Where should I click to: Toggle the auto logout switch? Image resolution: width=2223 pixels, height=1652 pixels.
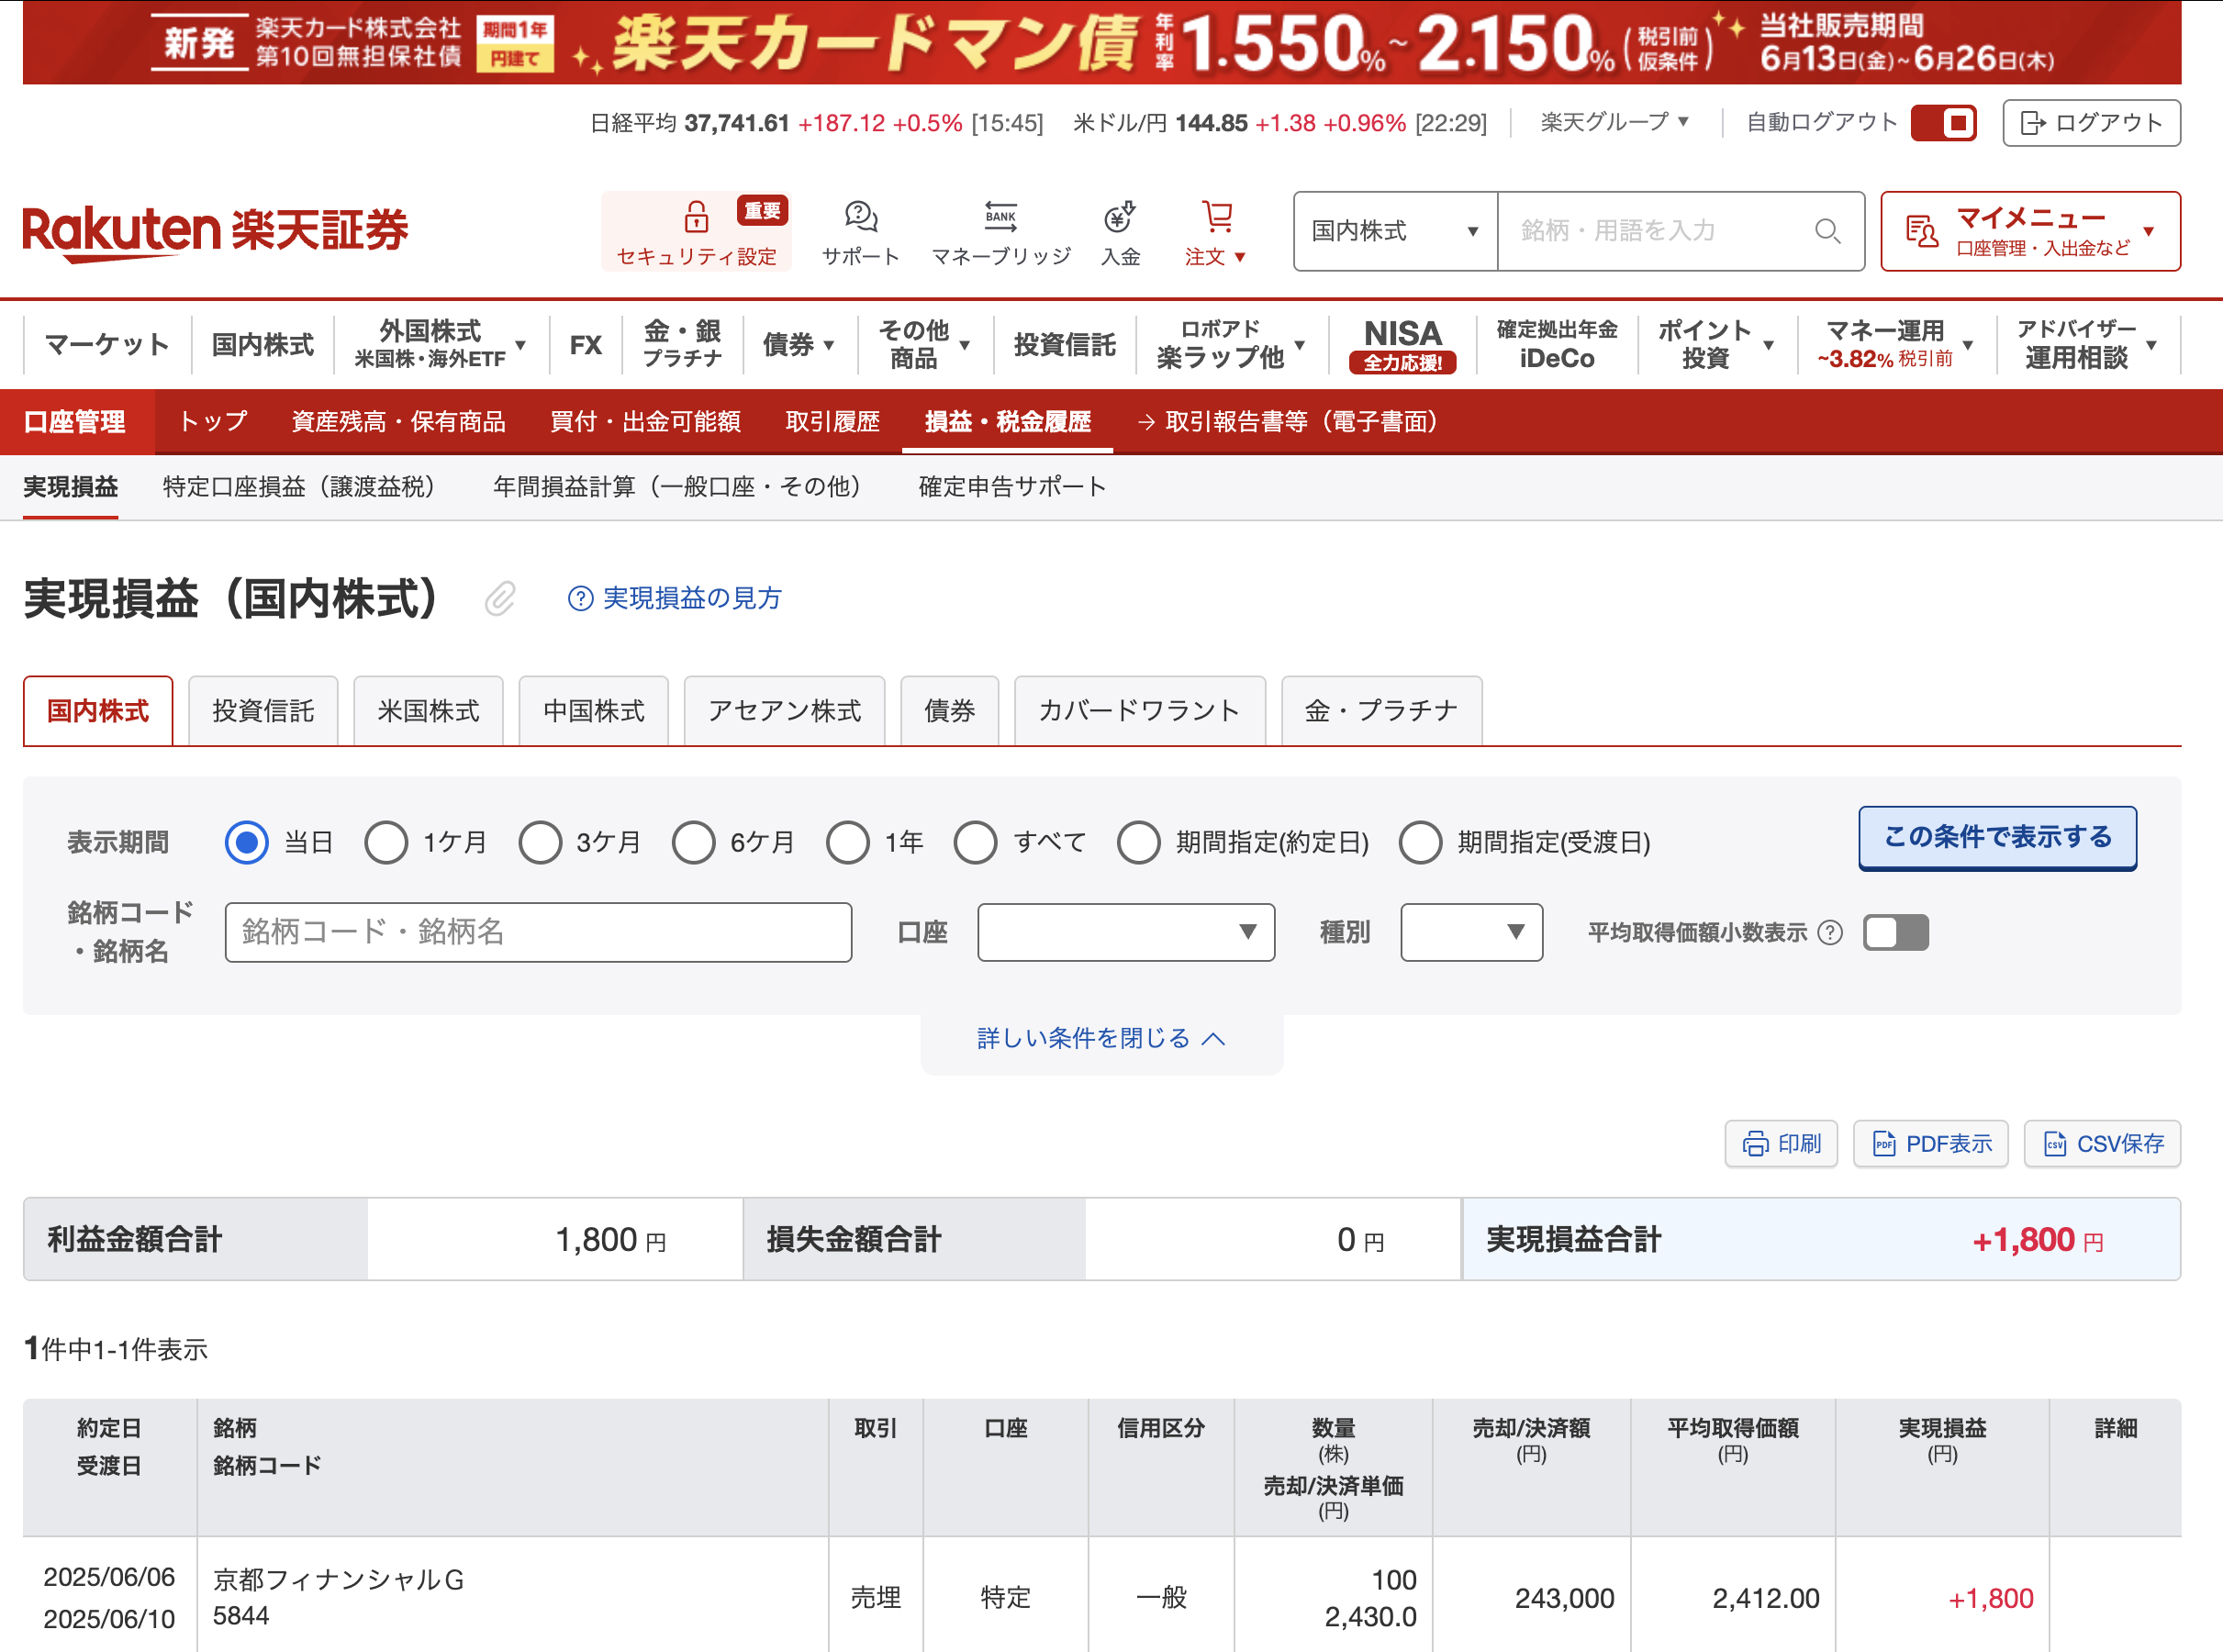[x=1943, y=123]
